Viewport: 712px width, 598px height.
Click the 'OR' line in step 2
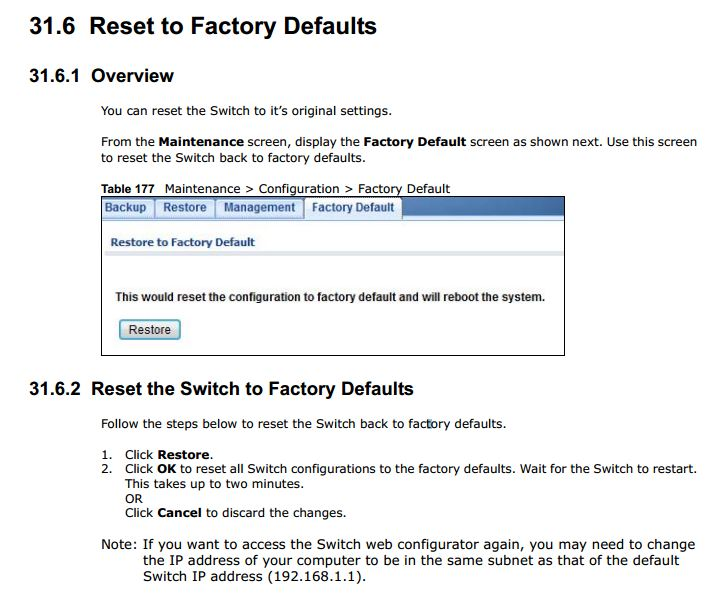point(134,498)
